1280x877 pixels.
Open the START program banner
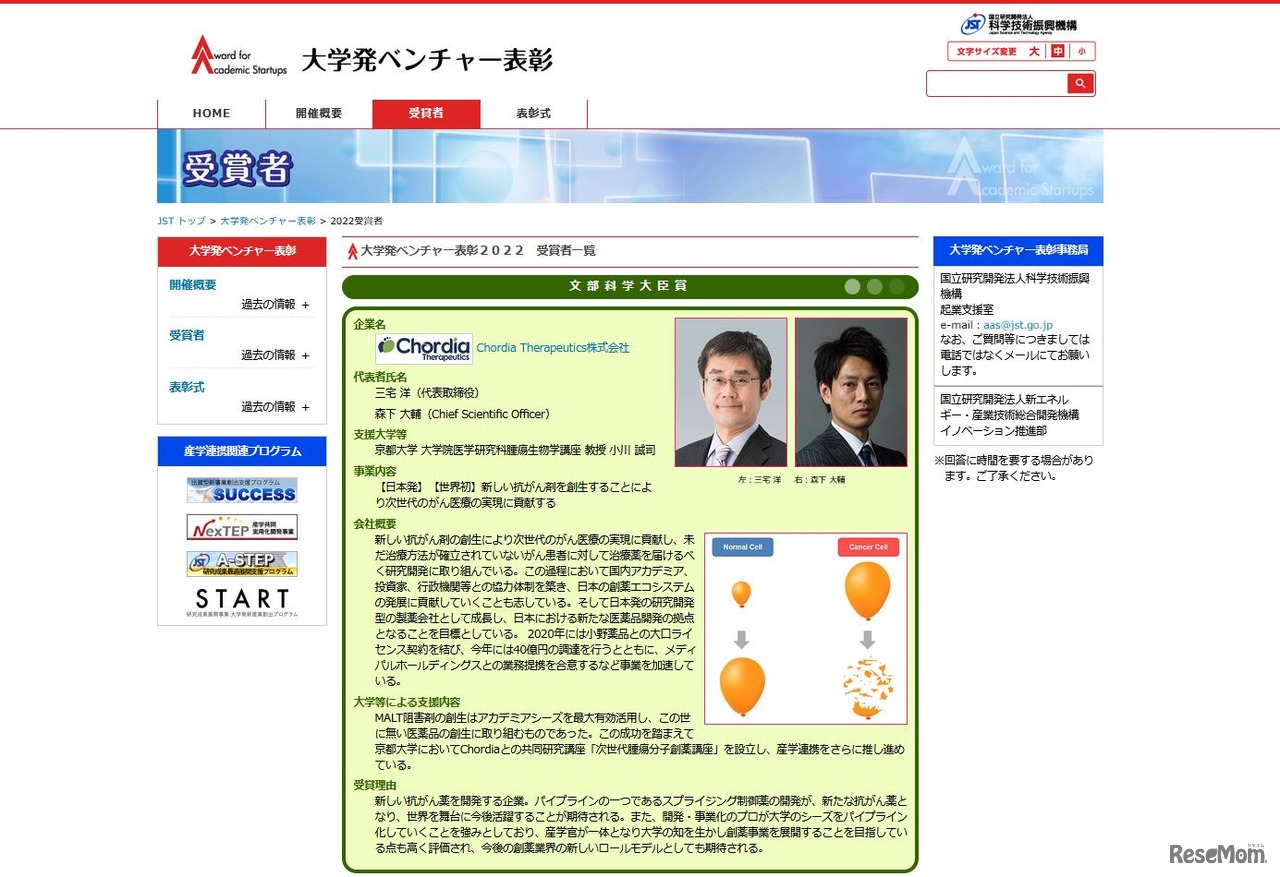tap(242, 602)
